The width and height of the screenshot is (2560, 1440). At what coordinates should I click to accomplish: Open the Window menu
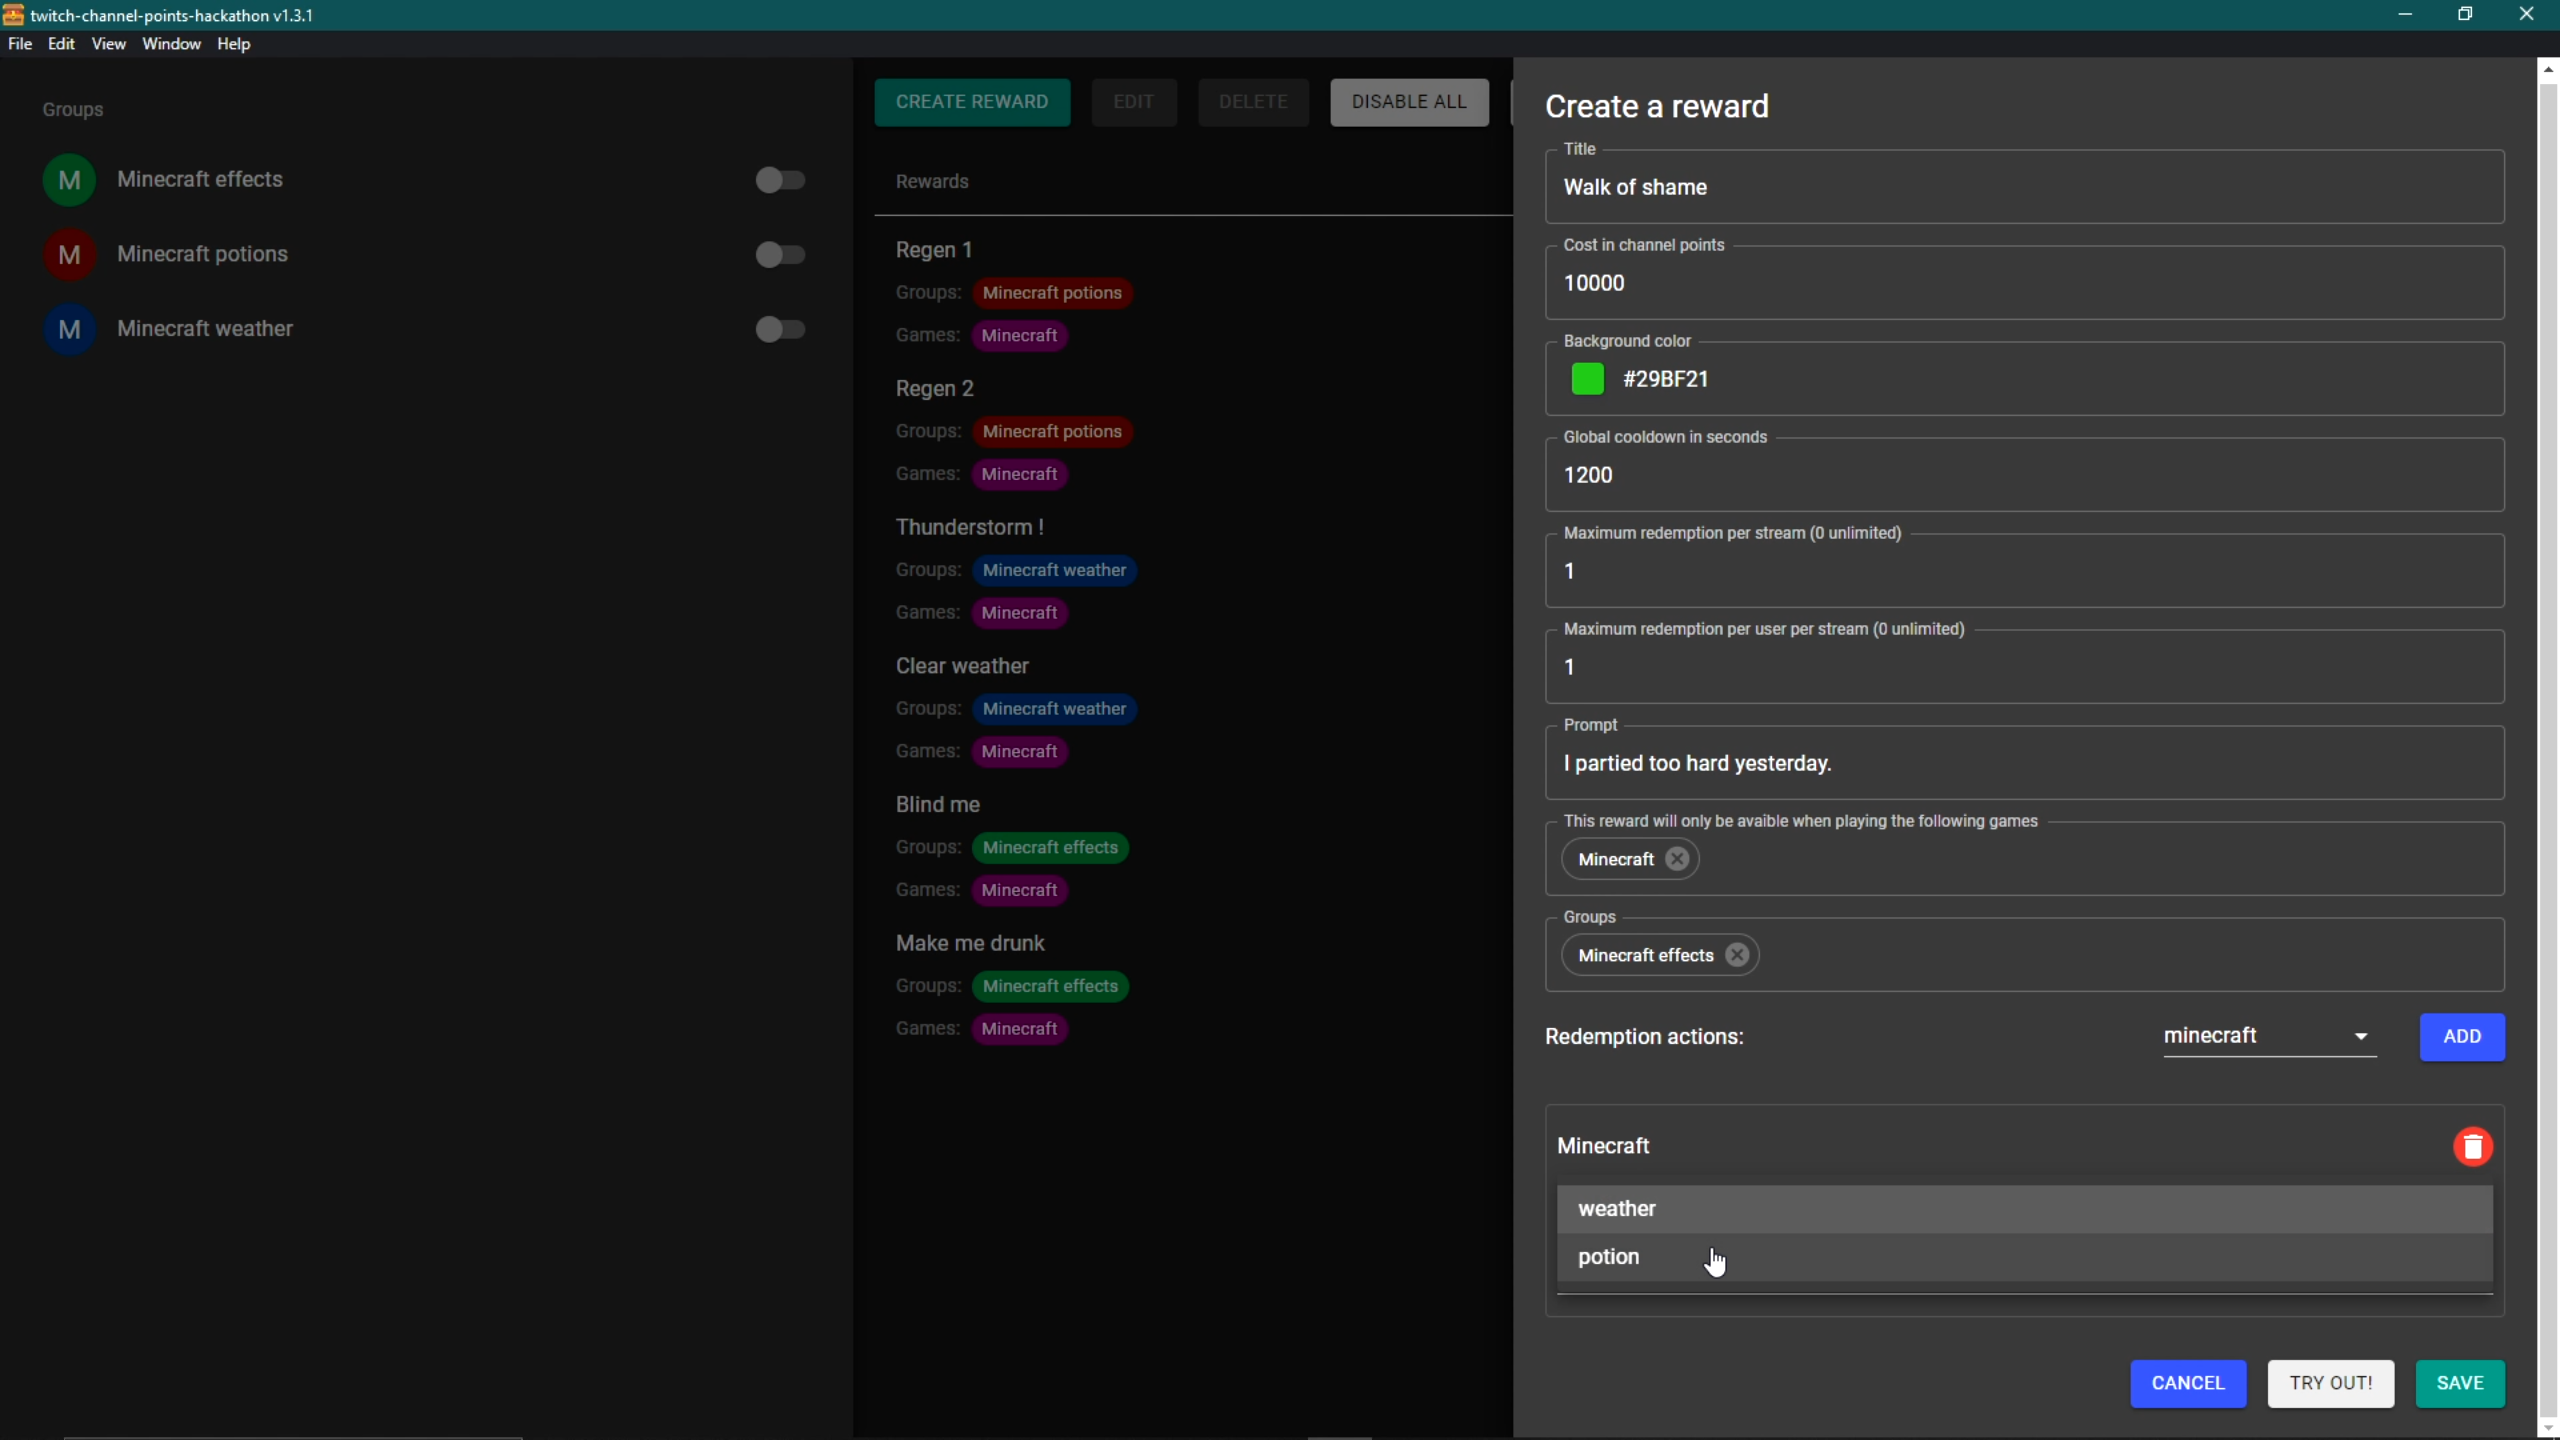(x=171, y=44)
